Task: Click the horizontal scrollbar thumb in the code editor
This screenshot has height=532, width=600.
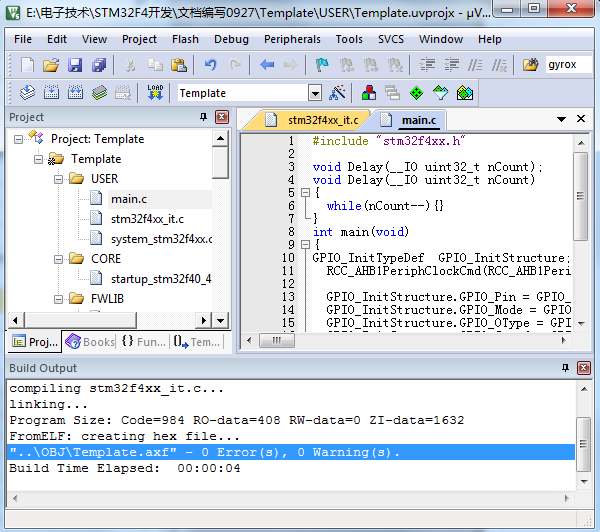Action: coord(277,340)
